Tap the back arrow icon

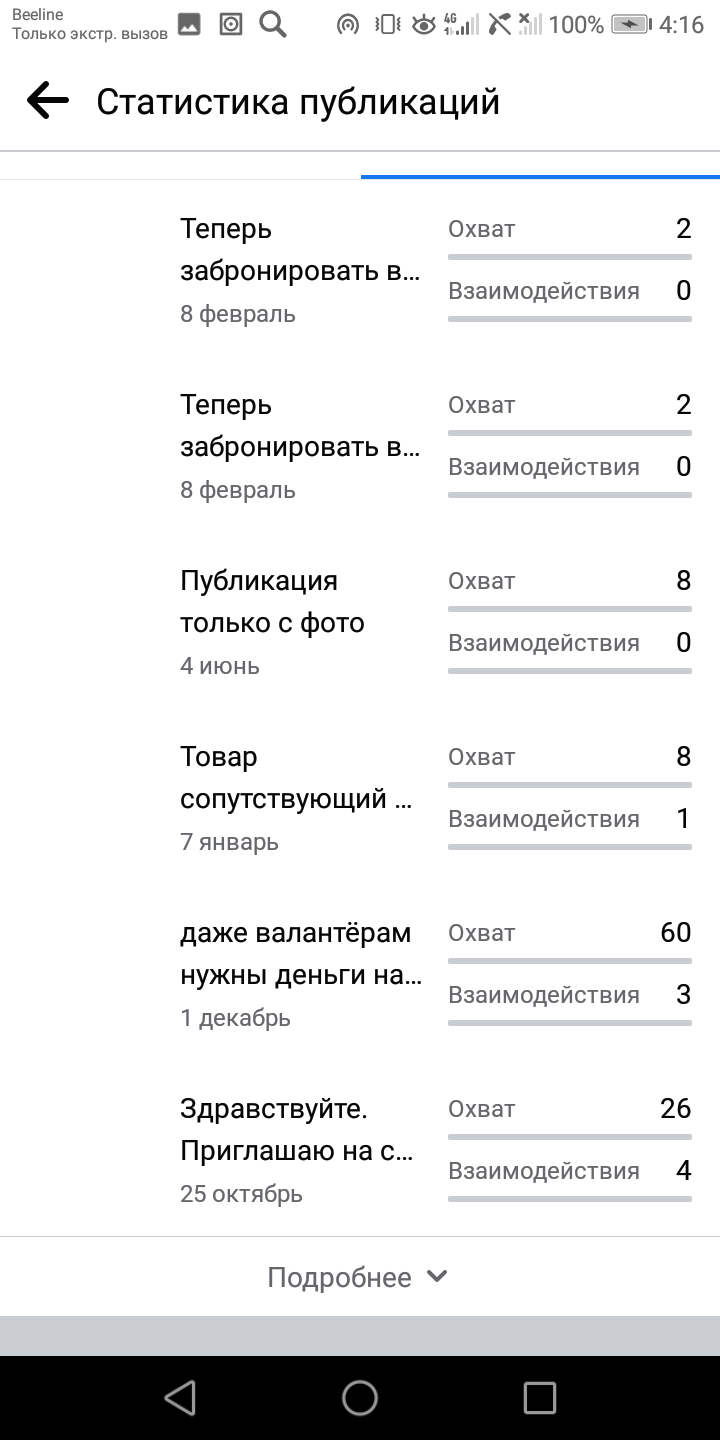click(48, 101)
